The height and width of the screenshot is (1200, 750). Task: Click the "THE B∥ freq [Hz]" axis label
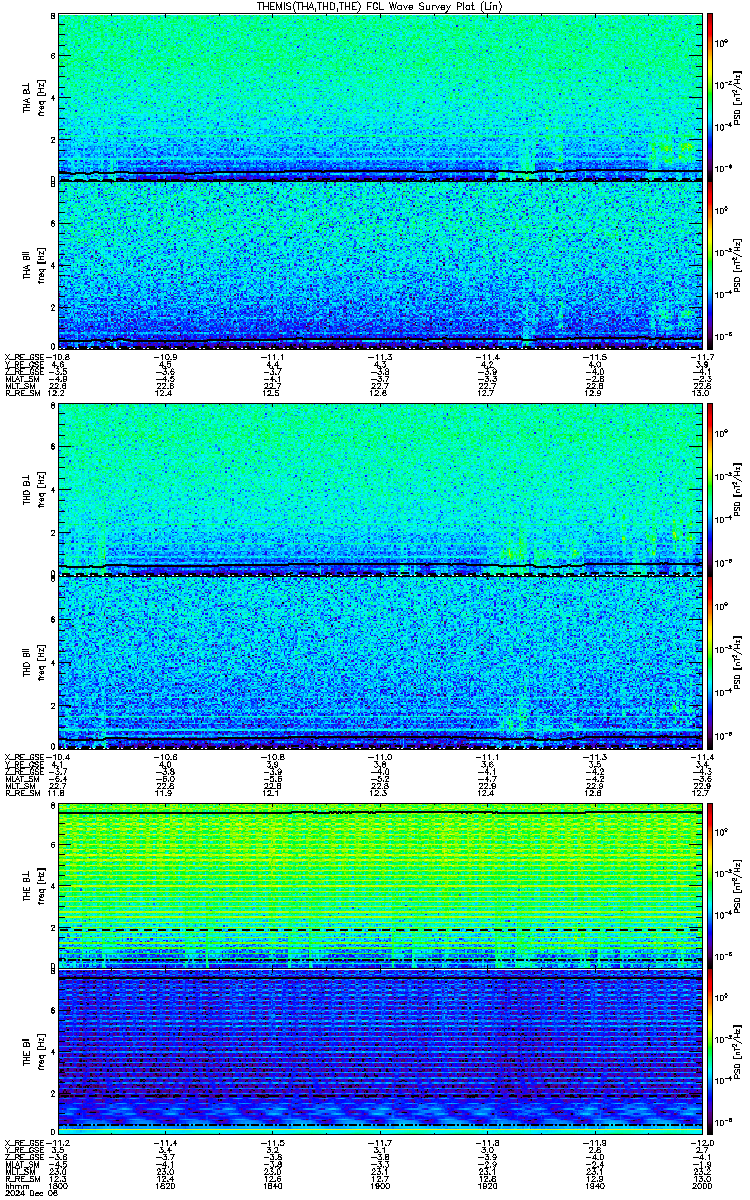click(x=33, y=1051)
